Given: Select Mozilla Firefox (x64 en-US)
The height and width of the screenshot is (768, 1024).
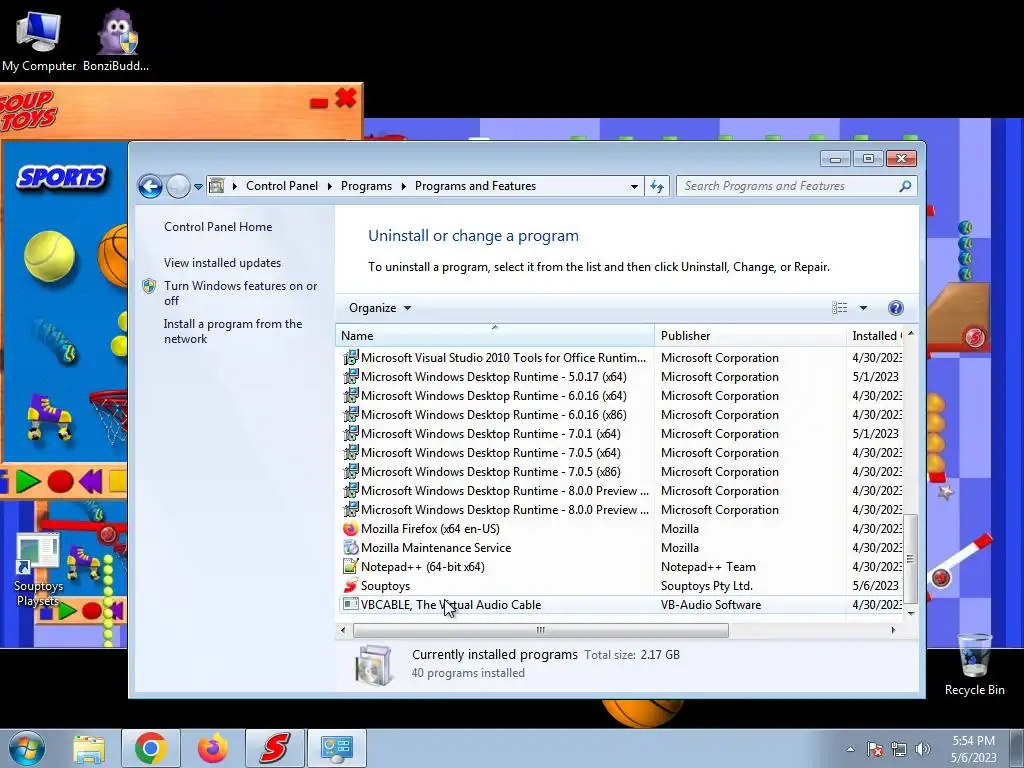Looking at the screenshot, I should (x=620, y=529).
